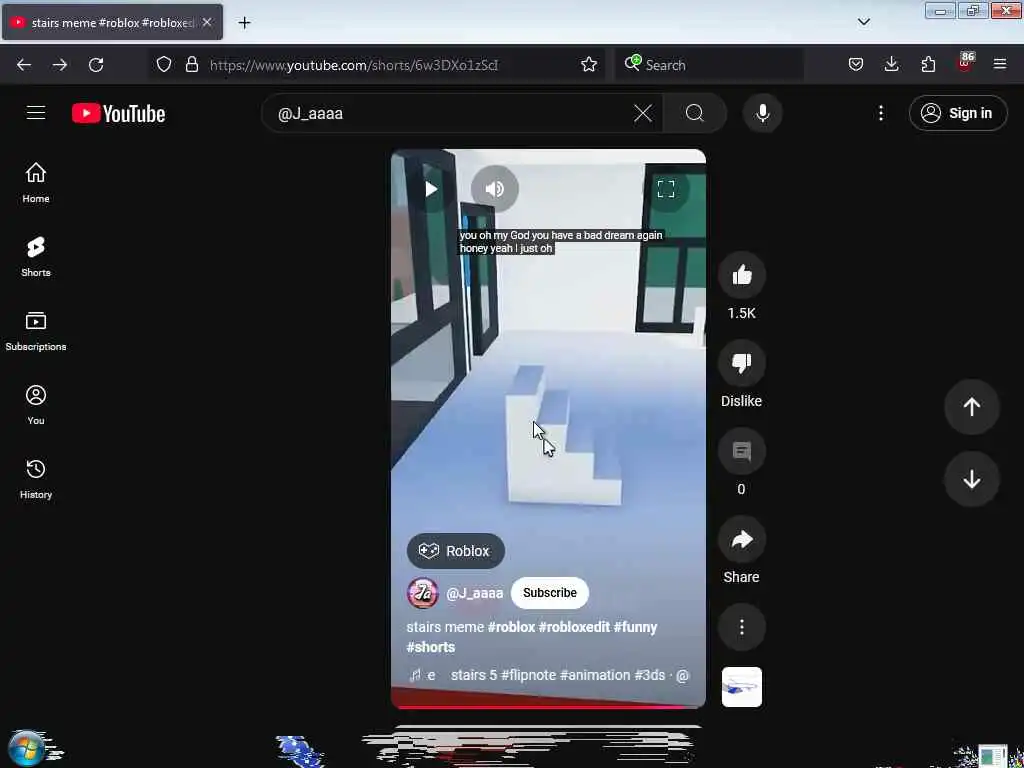1024x768 pixels.
Task: Like this Short
Action: pos(742,276)
